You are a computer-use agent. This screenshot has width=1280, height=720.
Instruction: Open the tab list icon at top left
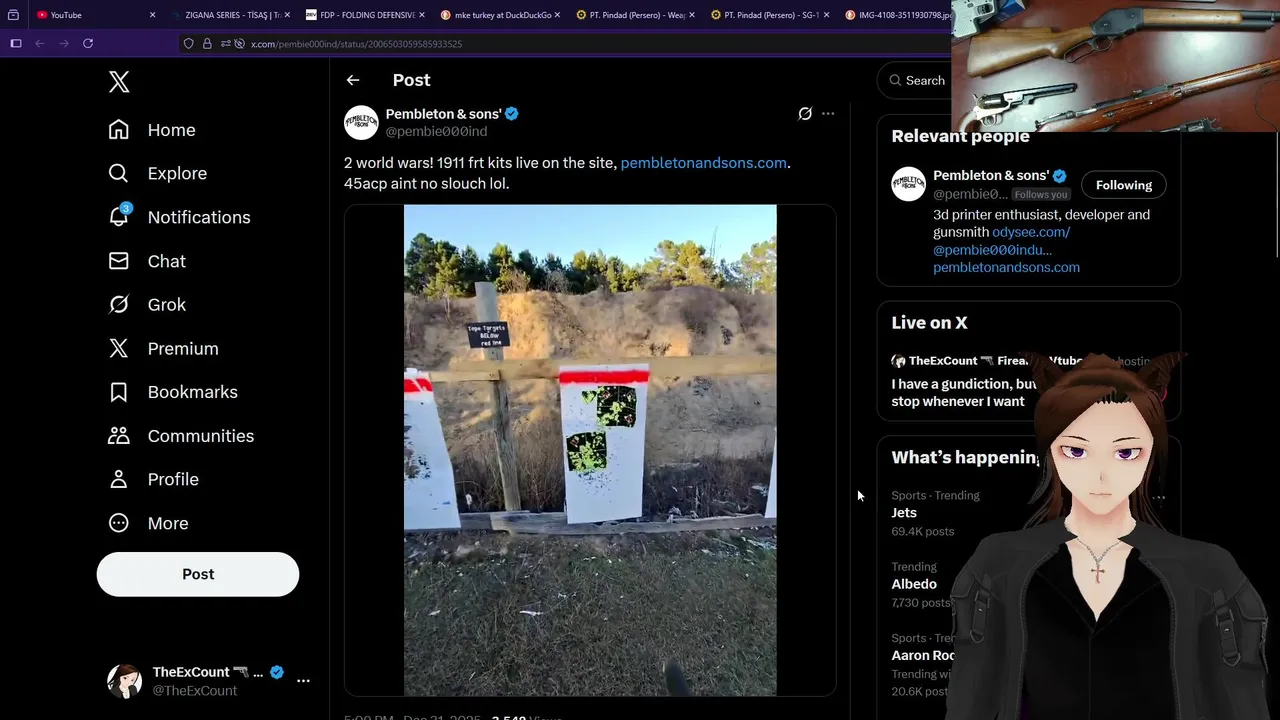pyautogui.click(x=13, y=15)
